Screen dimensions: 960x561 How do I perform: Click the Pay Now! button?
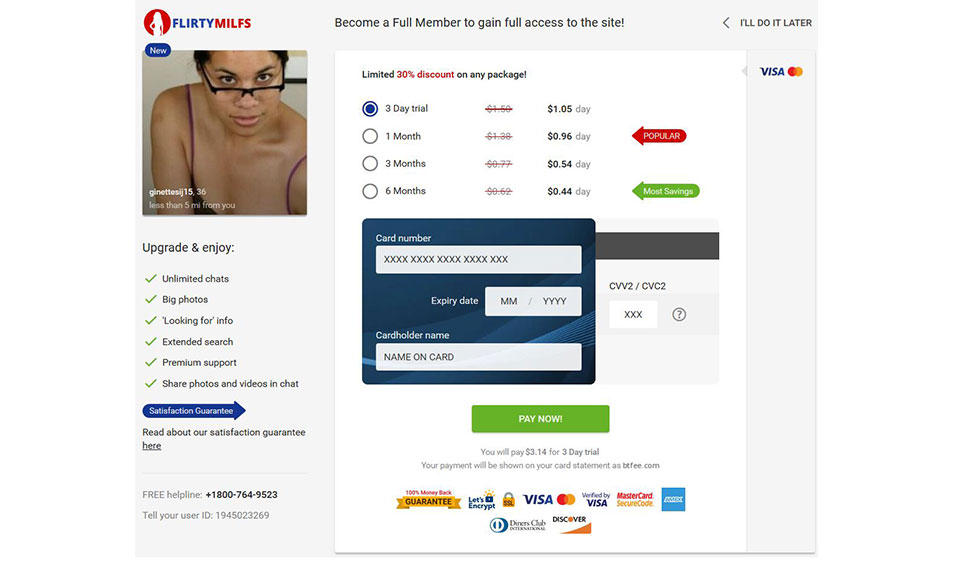point(540,419)
